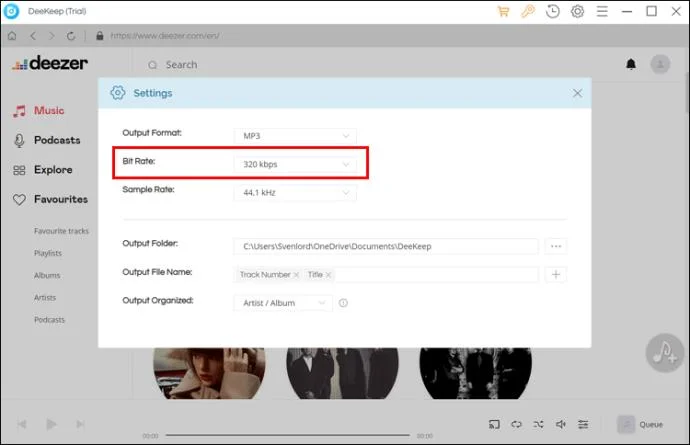Select Favourites in the sidebar

51,199
